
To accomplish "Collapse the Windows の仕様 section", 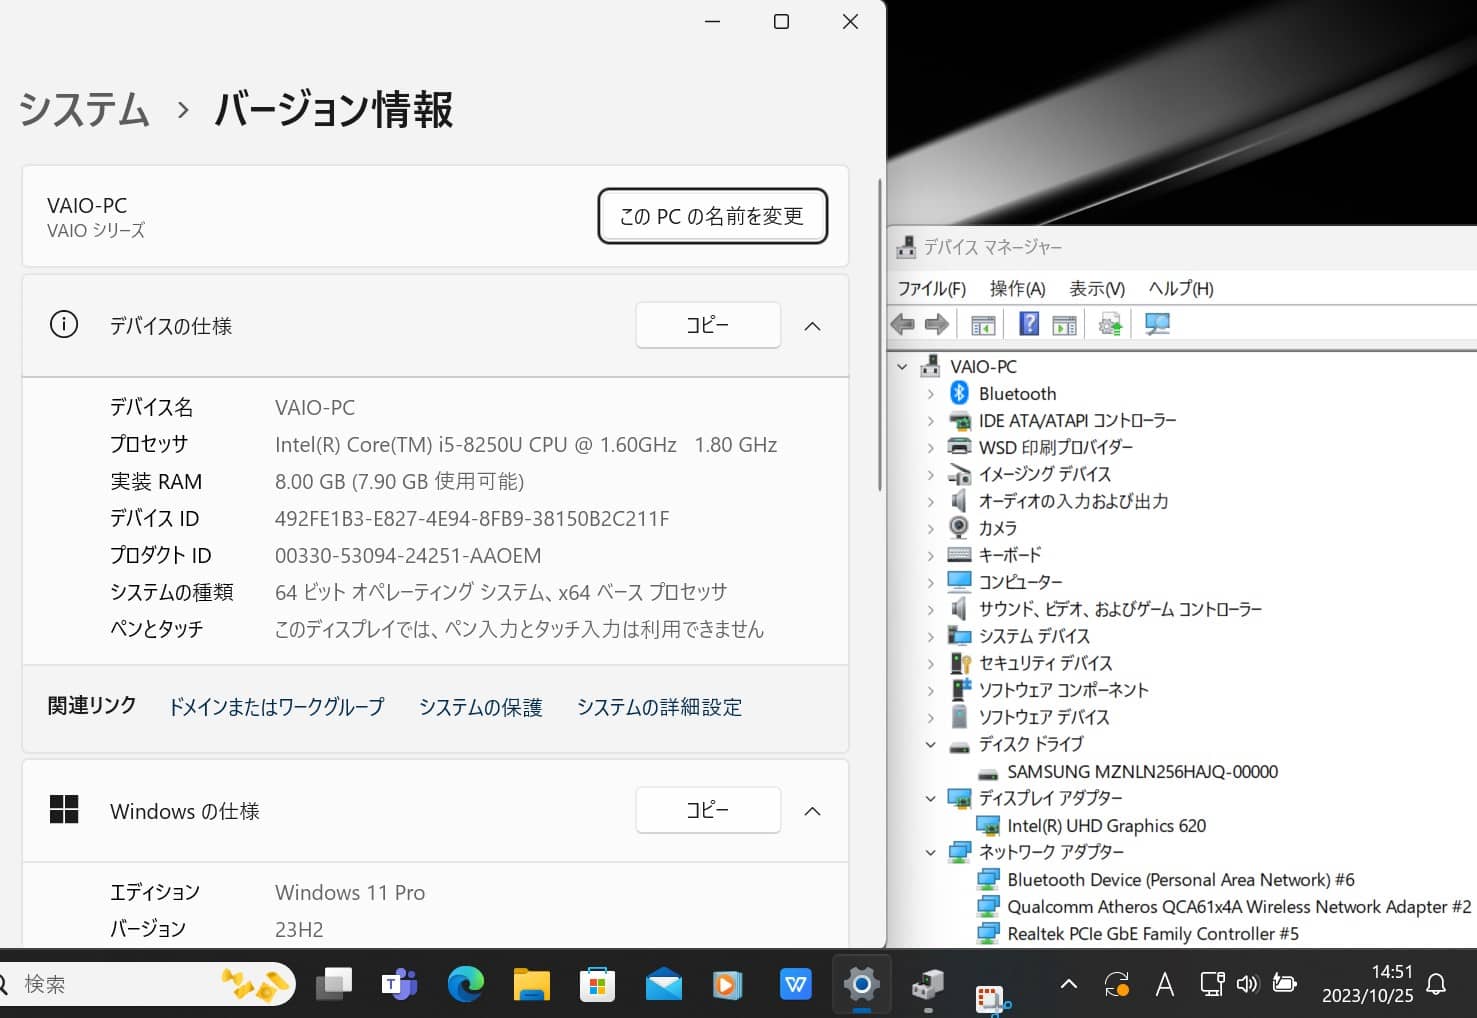I will tap(812, 811).
